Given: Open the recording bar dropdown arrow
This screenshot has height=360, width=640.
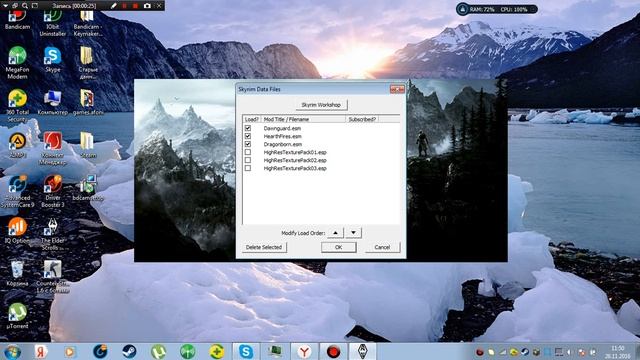Looking at the screenshot, I should click(x=5, y=6).
